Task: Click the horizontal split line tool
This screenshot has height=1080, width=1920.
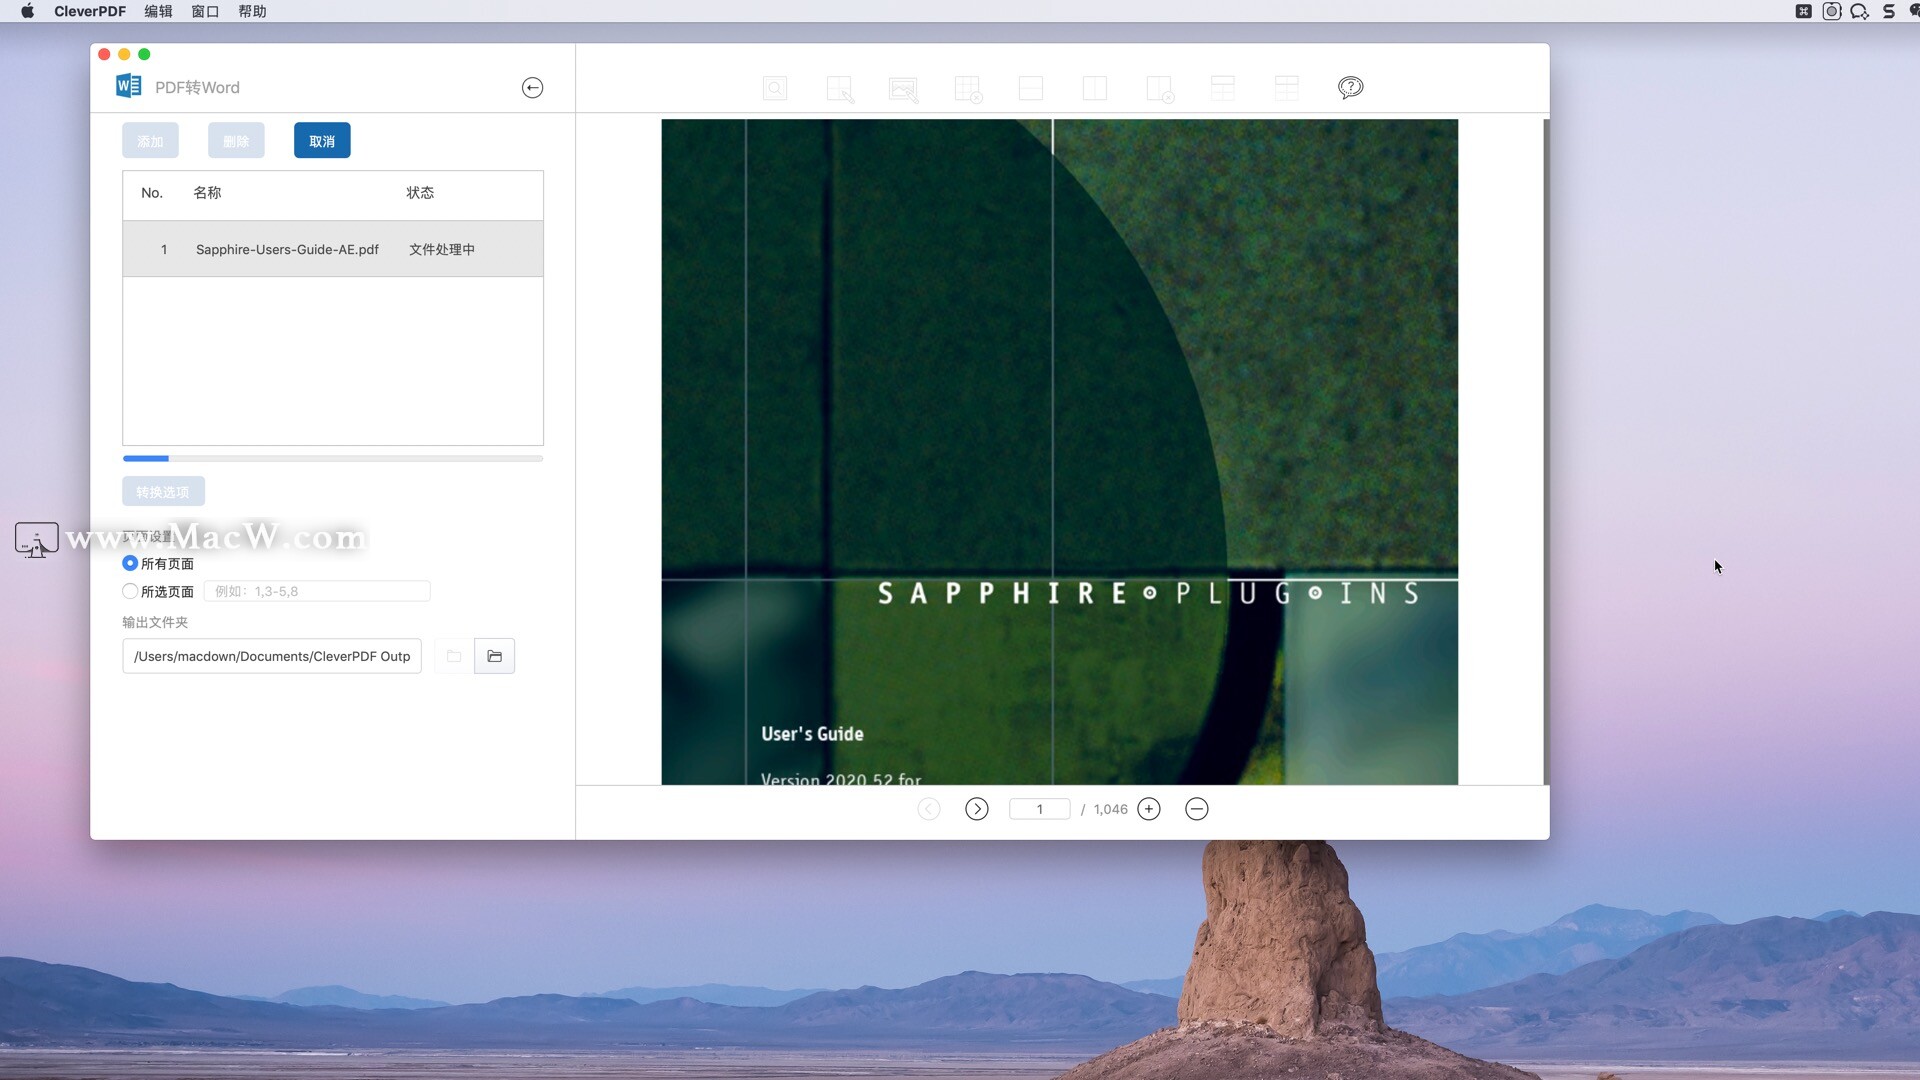Action: pos(1031,88)
